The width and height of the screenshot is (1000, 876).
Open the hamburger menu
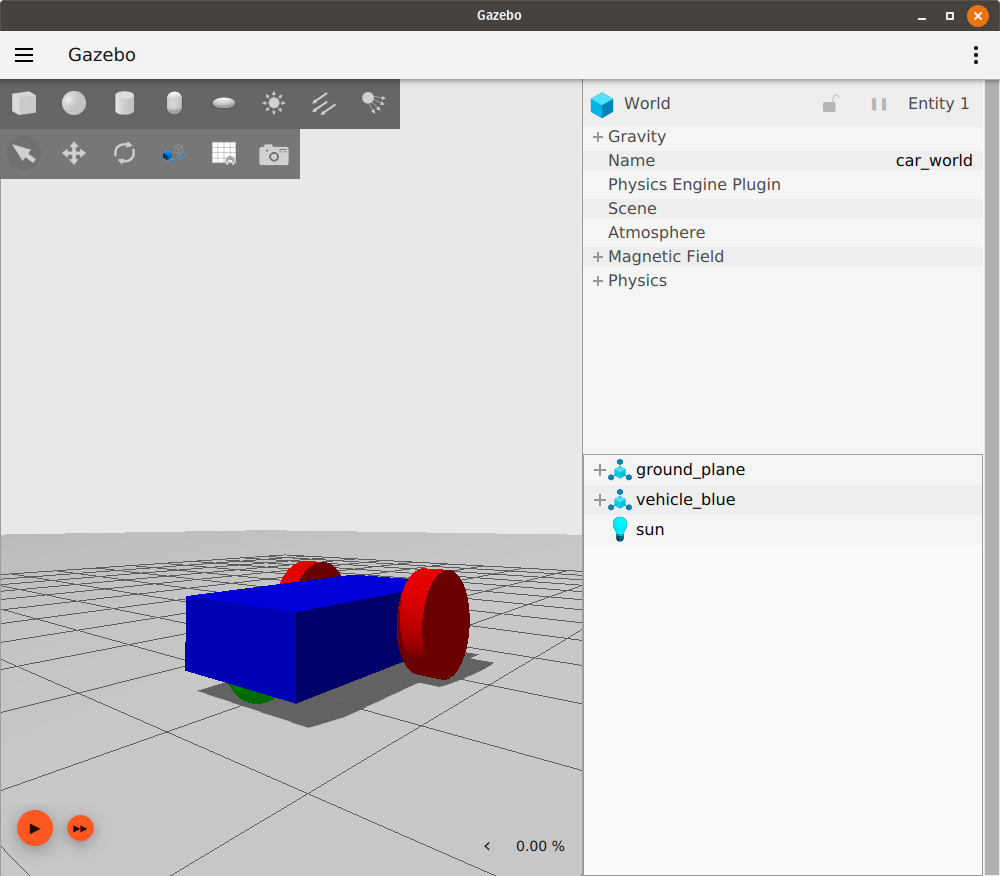24,55
